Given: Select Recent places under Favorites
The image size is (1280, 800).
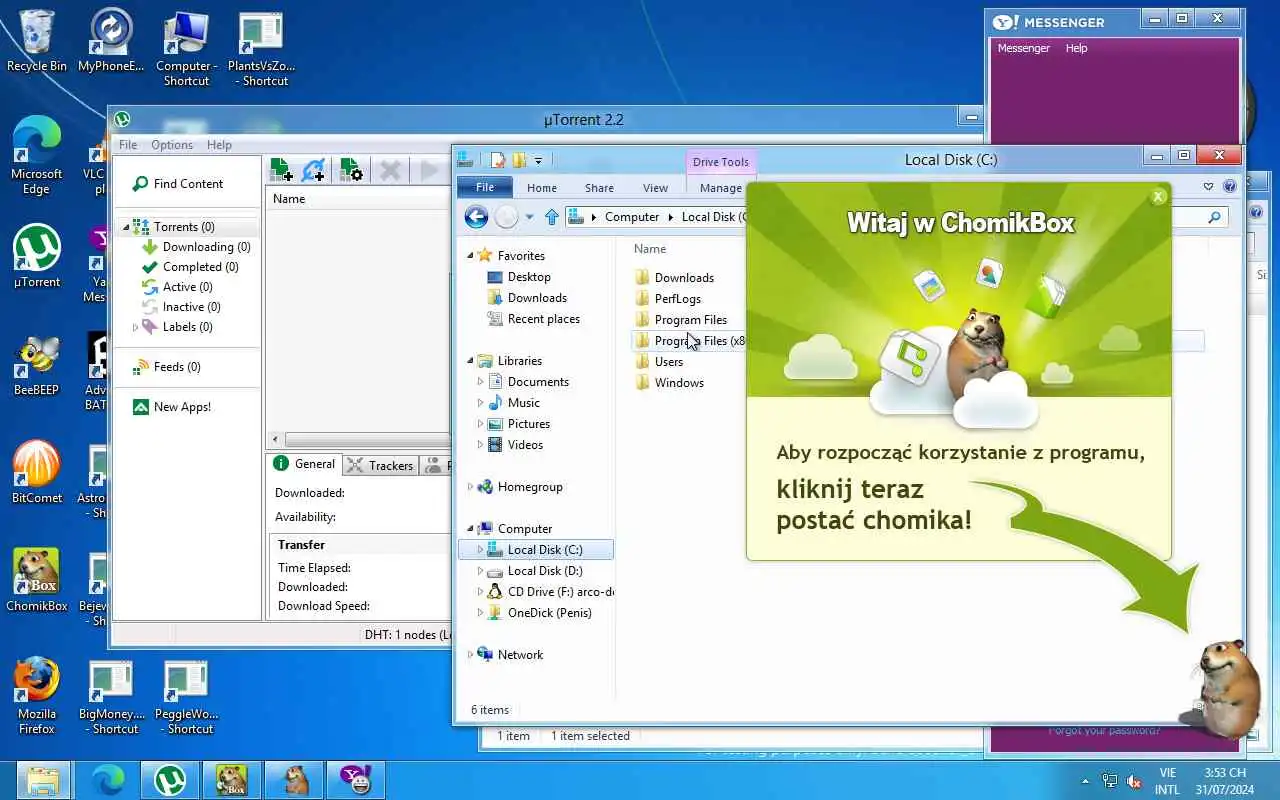Looking at the screenshot, I should (543, 319).
